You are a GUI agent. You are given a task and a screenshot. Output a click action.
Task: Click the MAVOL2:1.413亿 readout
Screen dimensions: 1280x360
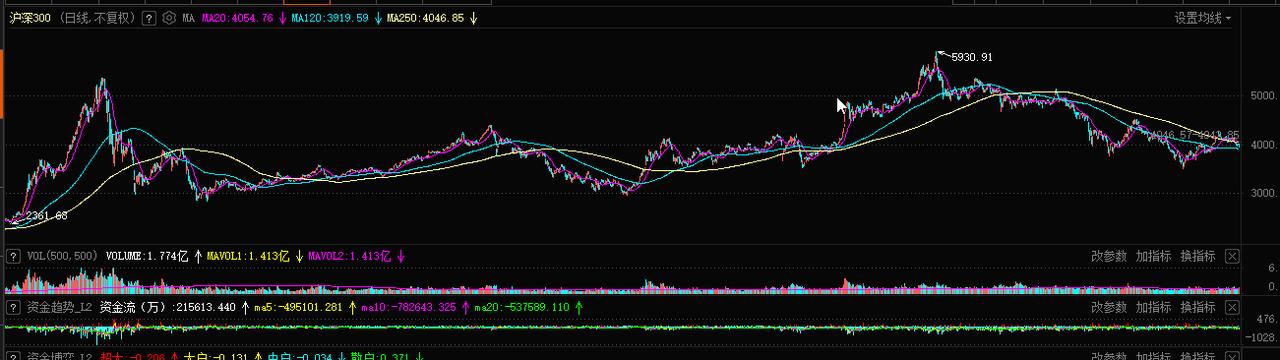coord(349,257)
